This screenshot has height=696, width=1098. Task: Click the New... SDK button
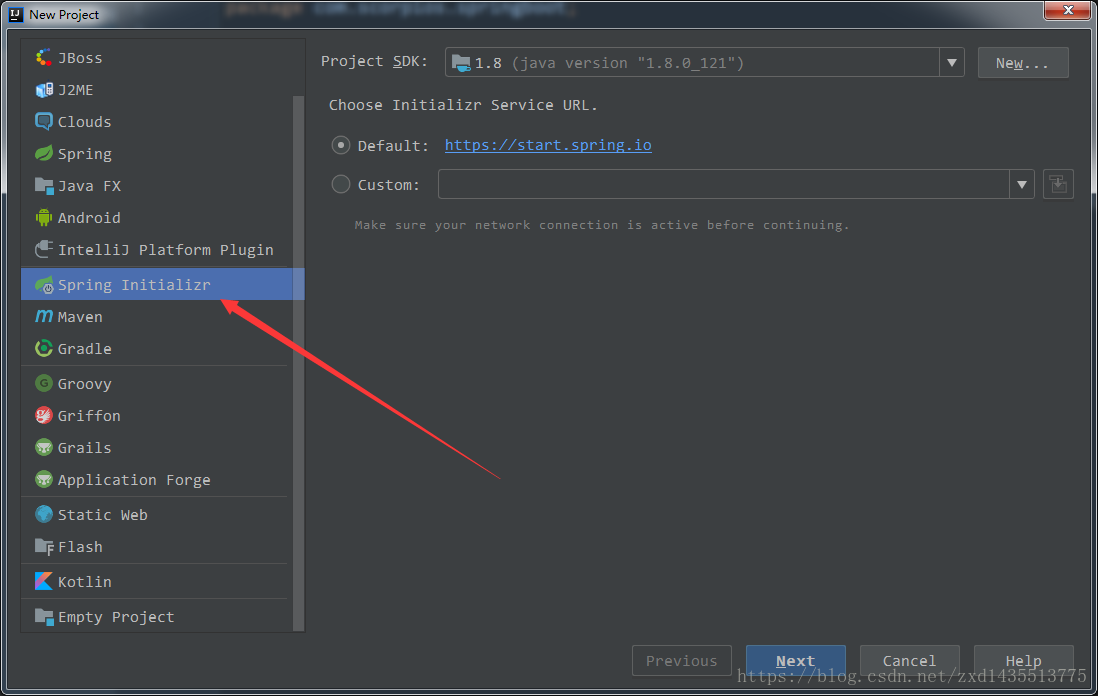[x=1022, y=63]
